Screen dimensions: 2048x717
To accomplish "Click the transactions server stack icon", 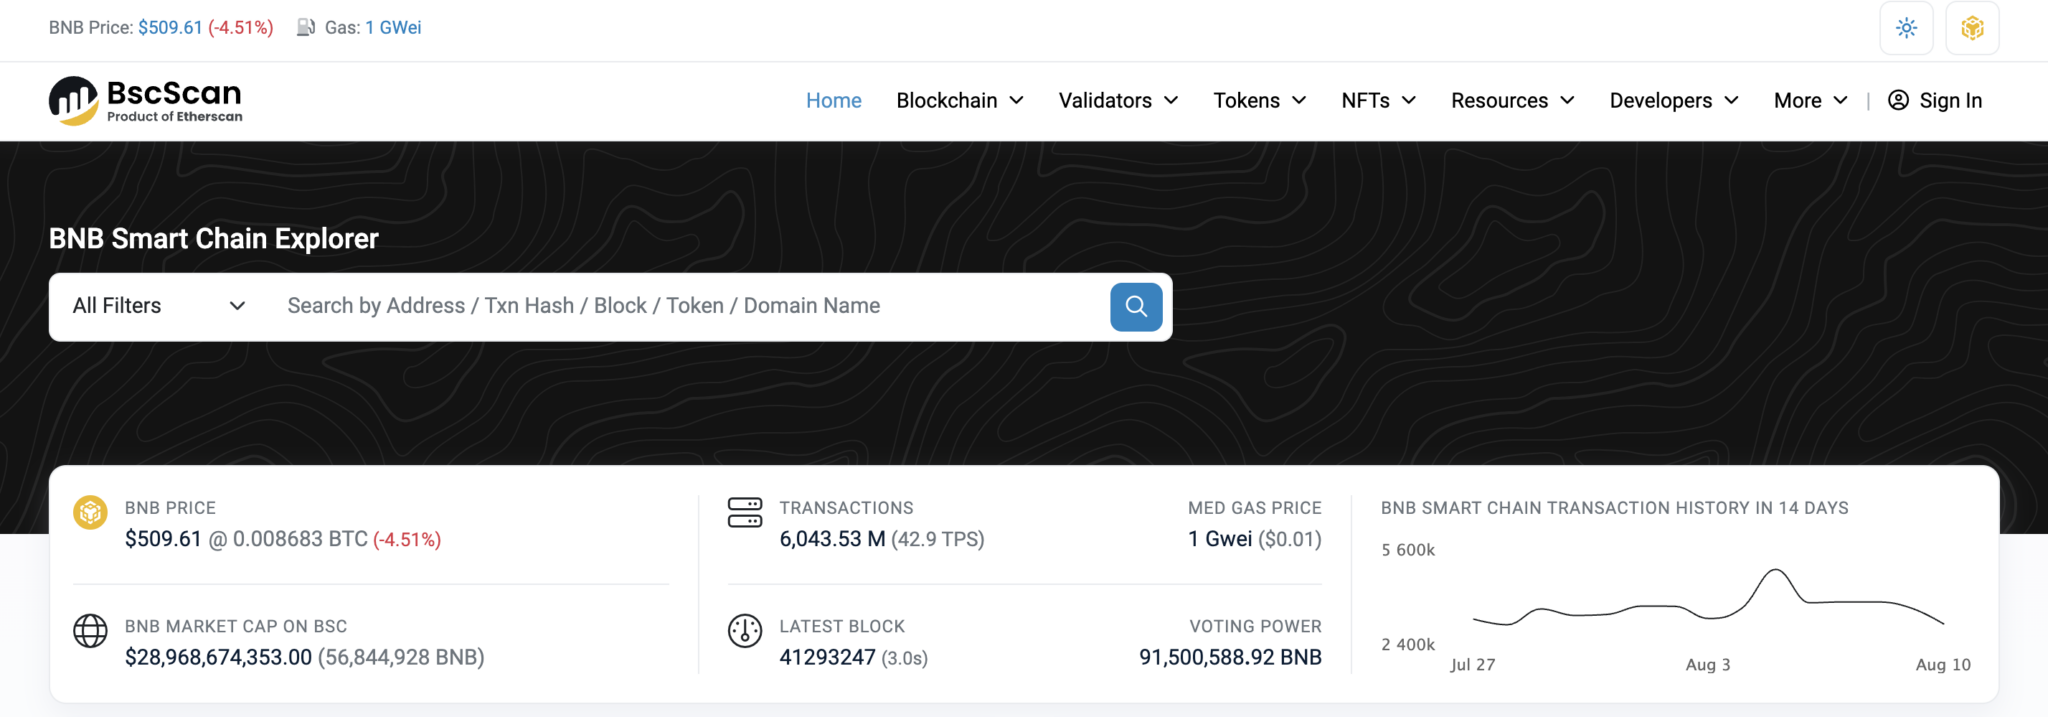I will (745, 513).
